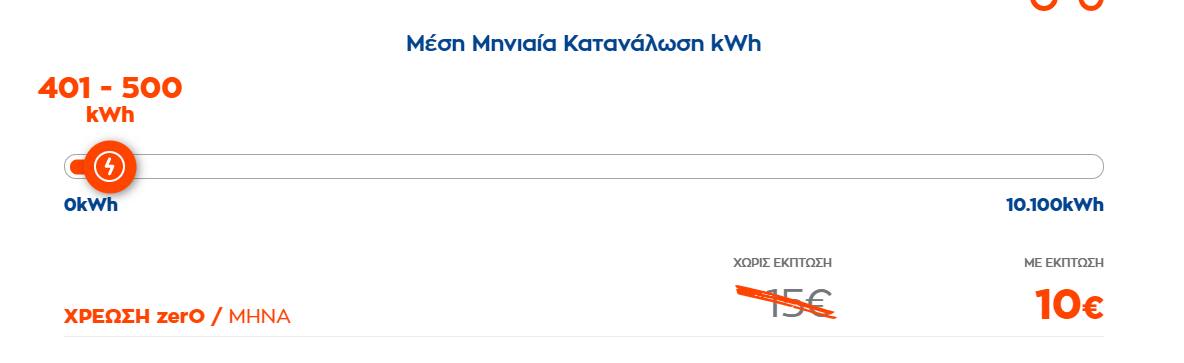Viewport: 1184px width, 363px height.
Task: Click the slider track at one-quarter from 0kWh
Action: [x=324, y=167]
